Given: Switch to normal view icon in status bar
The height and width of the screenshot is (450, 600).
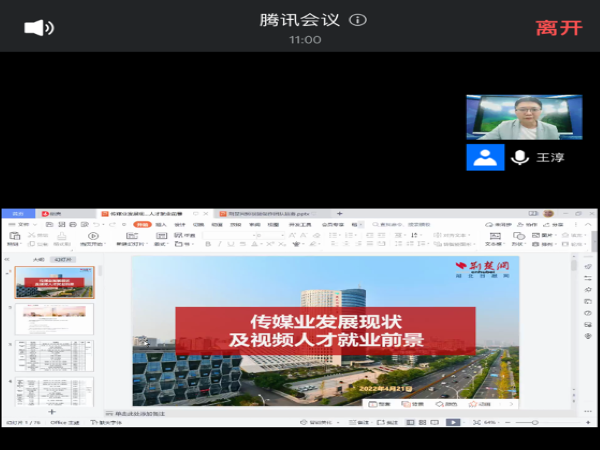Looking at the screenshot, I should point(410,422).
